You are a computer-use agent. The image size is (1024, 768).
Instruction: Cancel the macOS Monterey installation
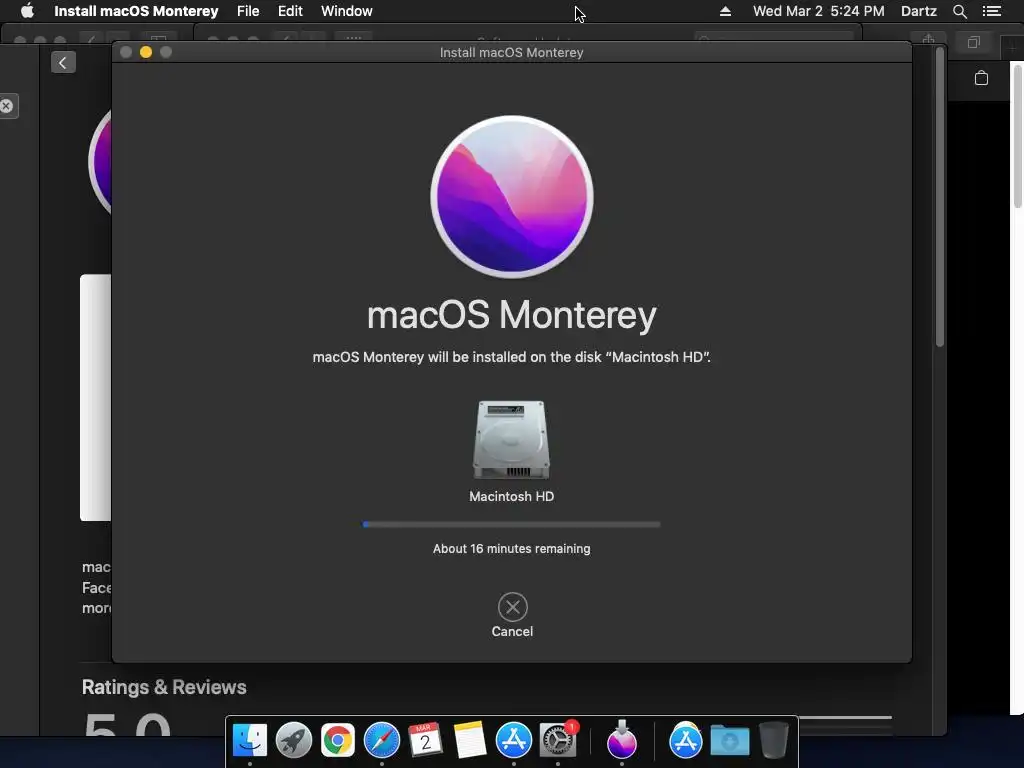click(512, 607)
